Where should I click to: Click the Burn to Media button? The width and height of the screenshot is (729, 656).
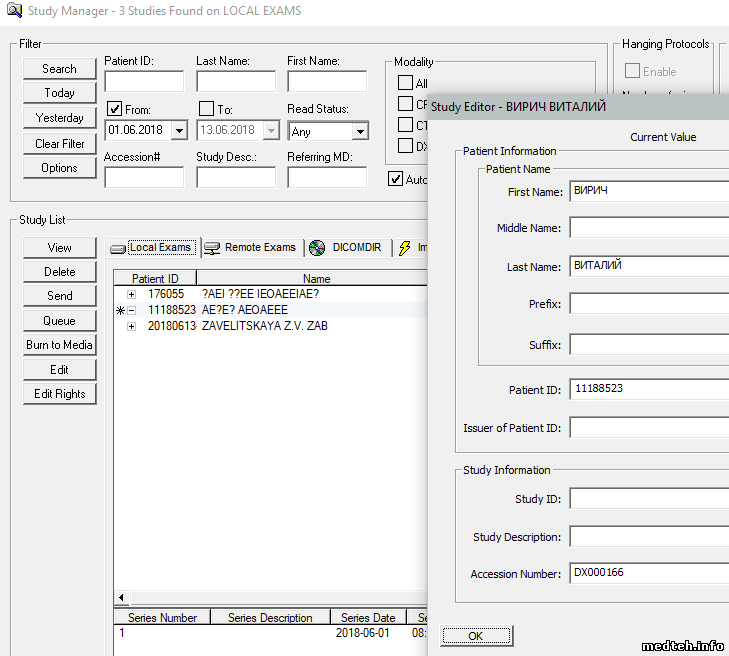pos(60,345)
